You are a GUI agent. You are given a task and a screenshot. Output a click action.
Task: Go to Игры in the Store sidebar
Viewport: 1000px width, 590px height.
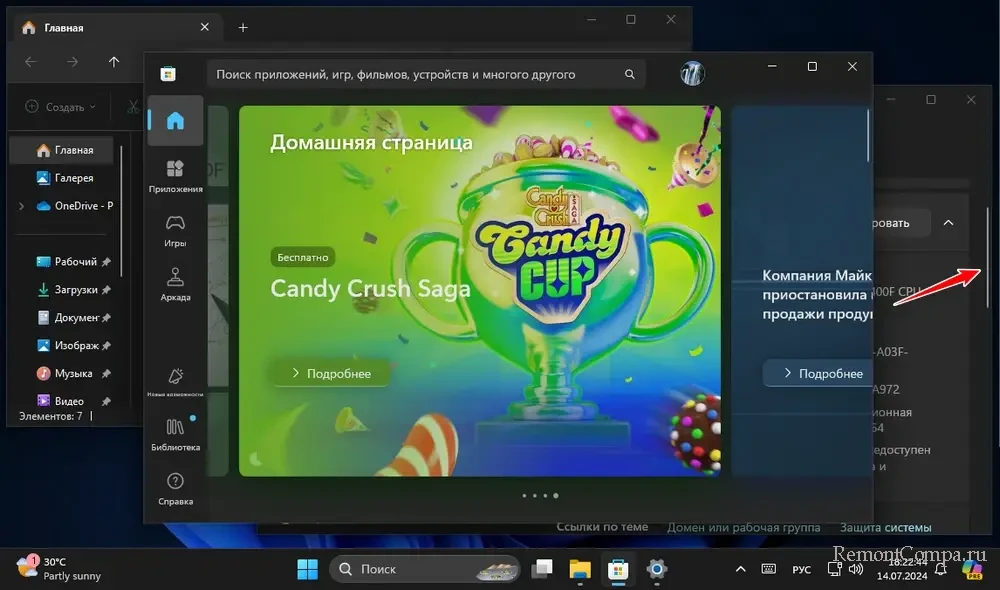pos(175,230)
